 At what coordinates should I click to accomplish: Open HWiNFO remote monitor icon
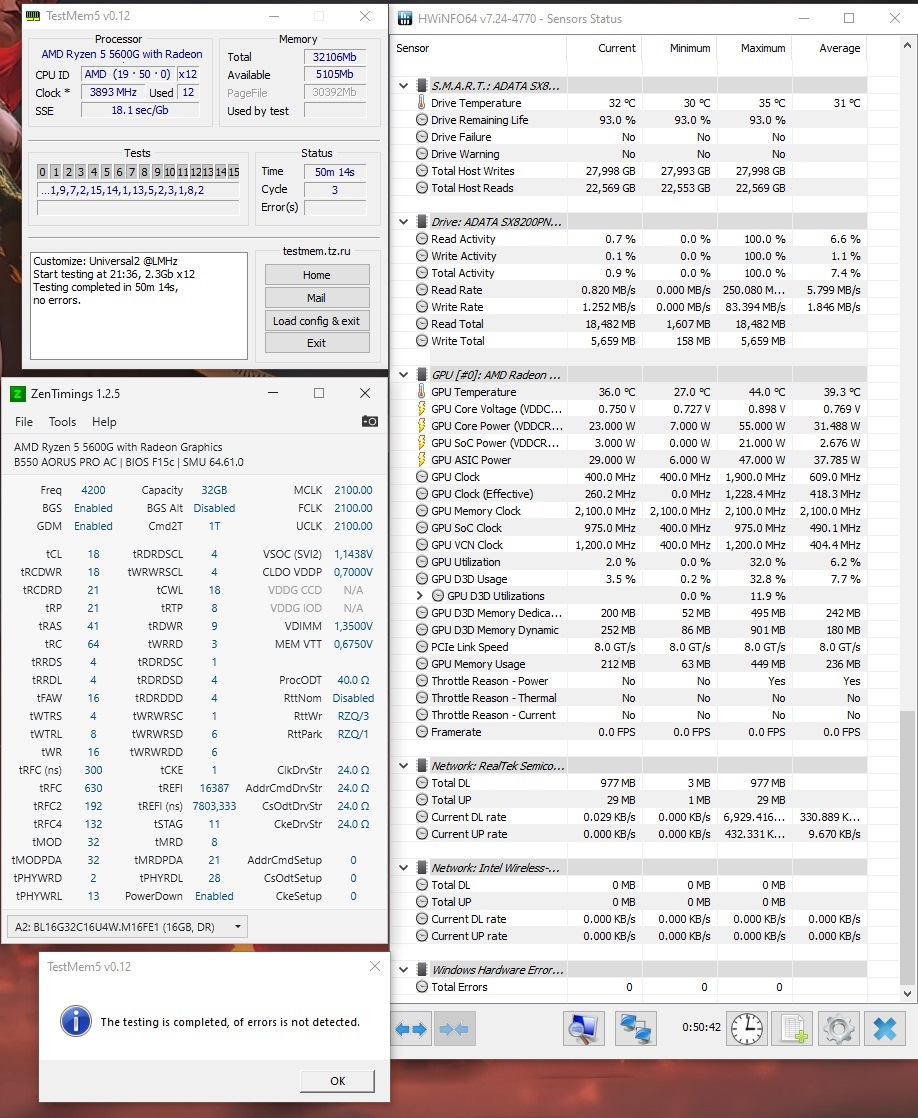click(583, 1029)
